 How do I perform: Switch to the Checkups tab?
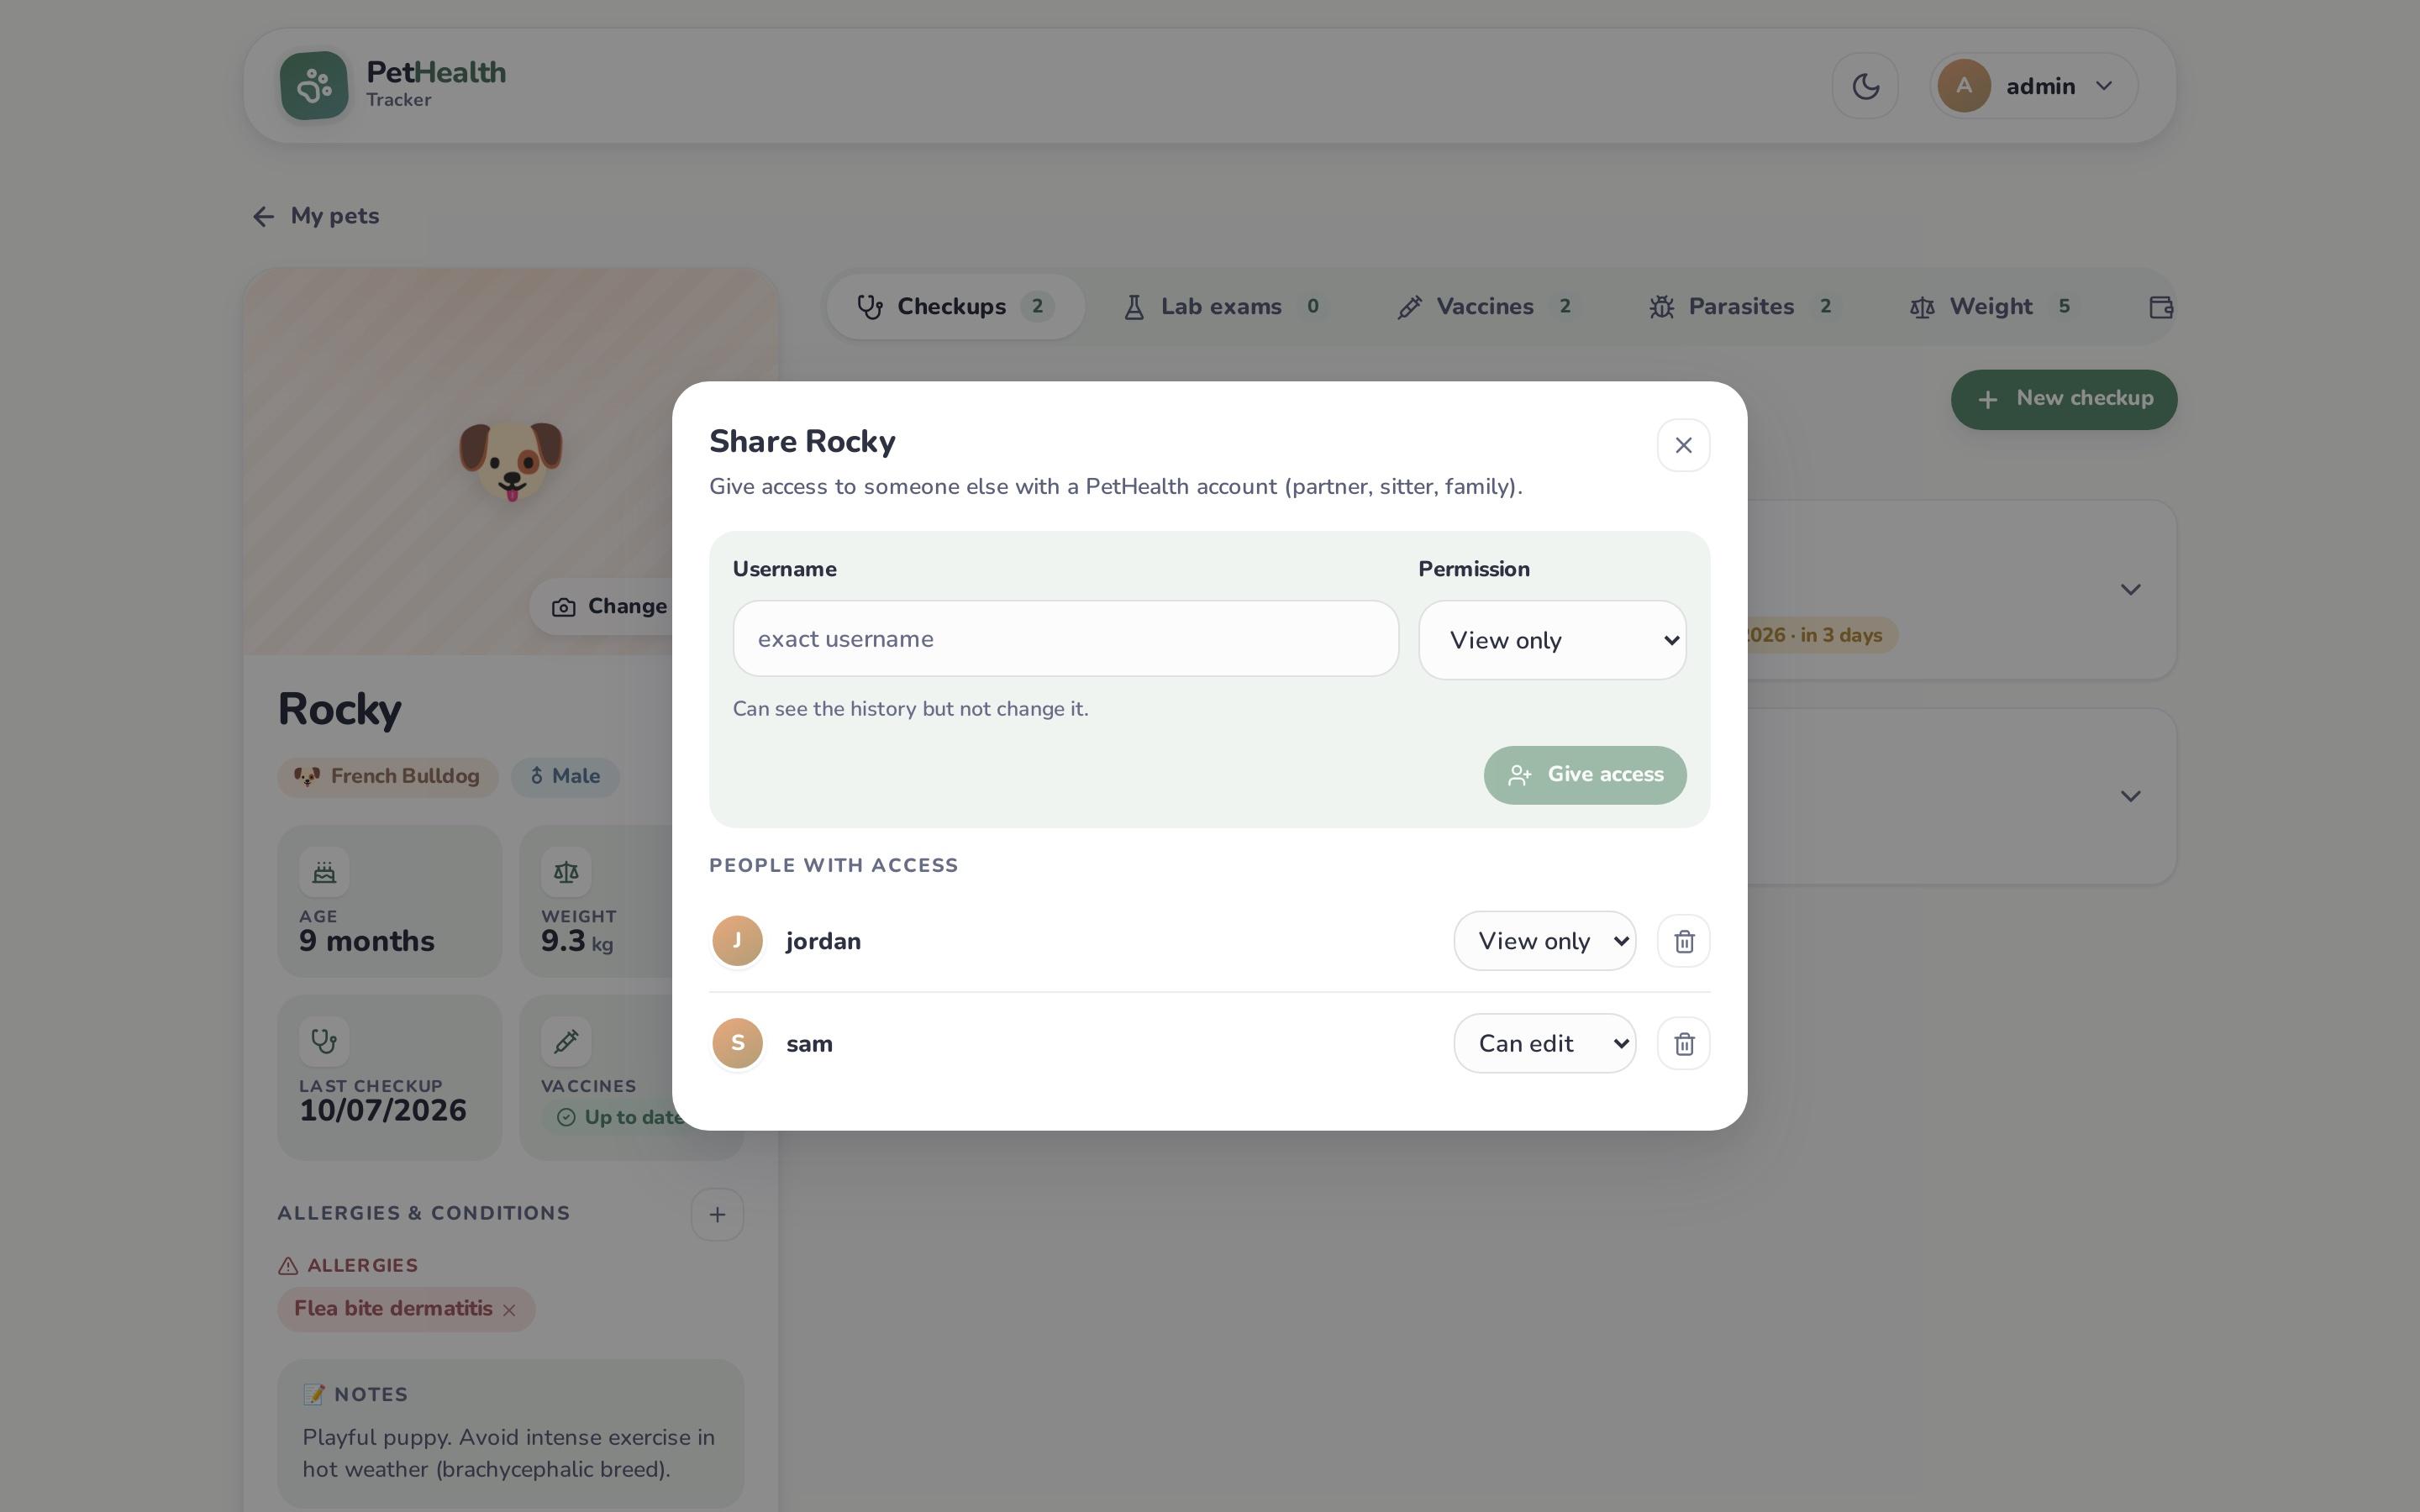[955, 307]
